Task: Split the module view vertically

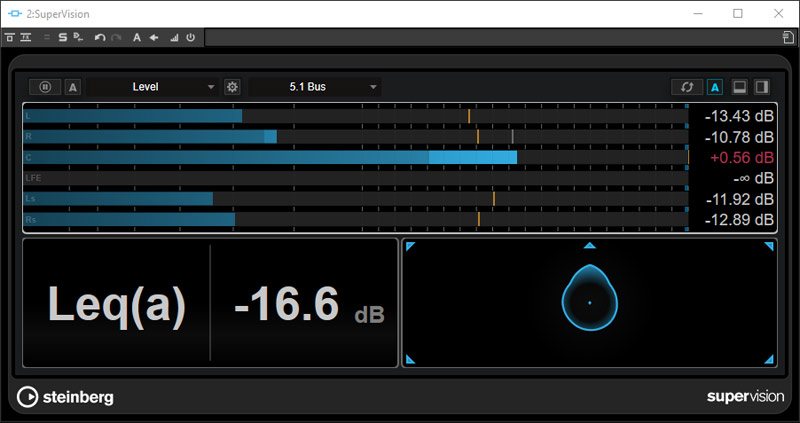Action: click(x=764, y=87)
